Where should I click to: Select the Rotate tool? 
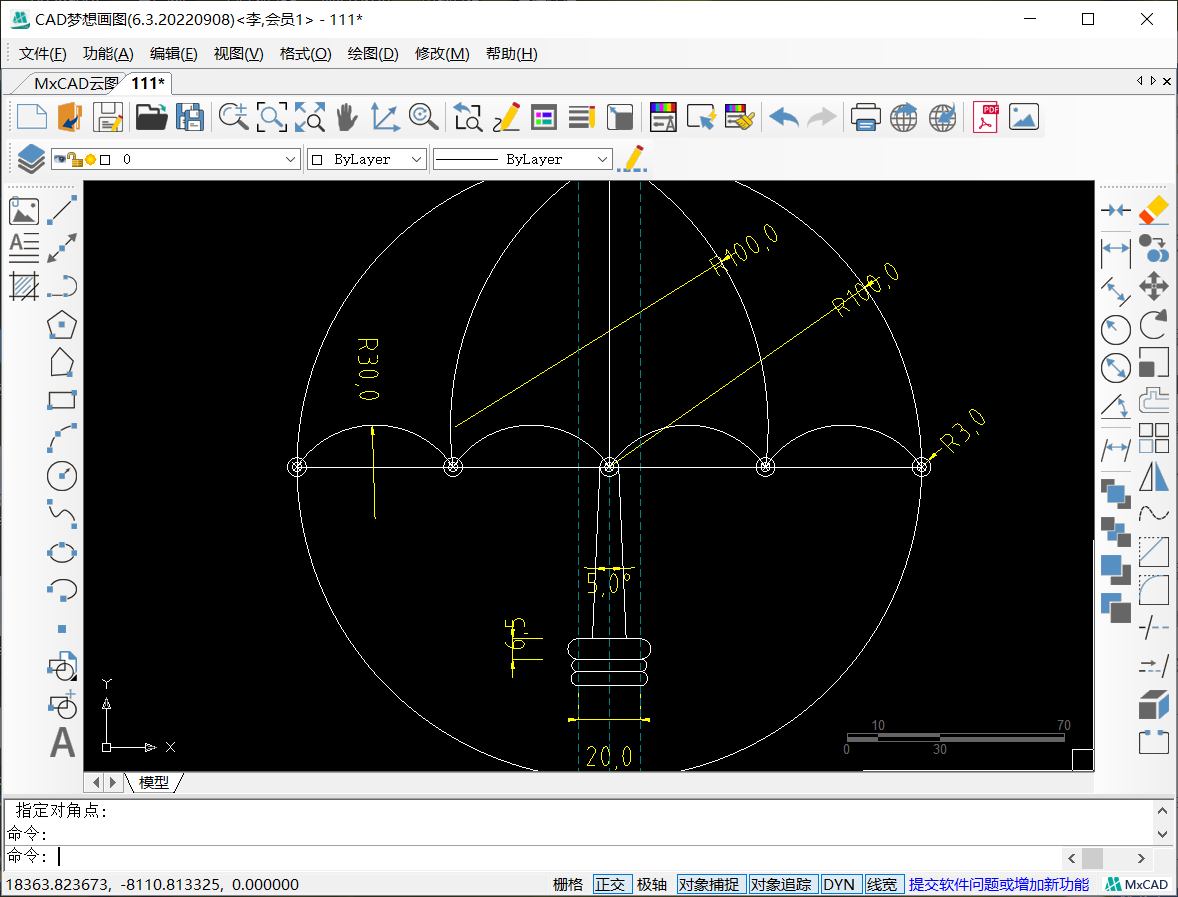click(1154, 325)
